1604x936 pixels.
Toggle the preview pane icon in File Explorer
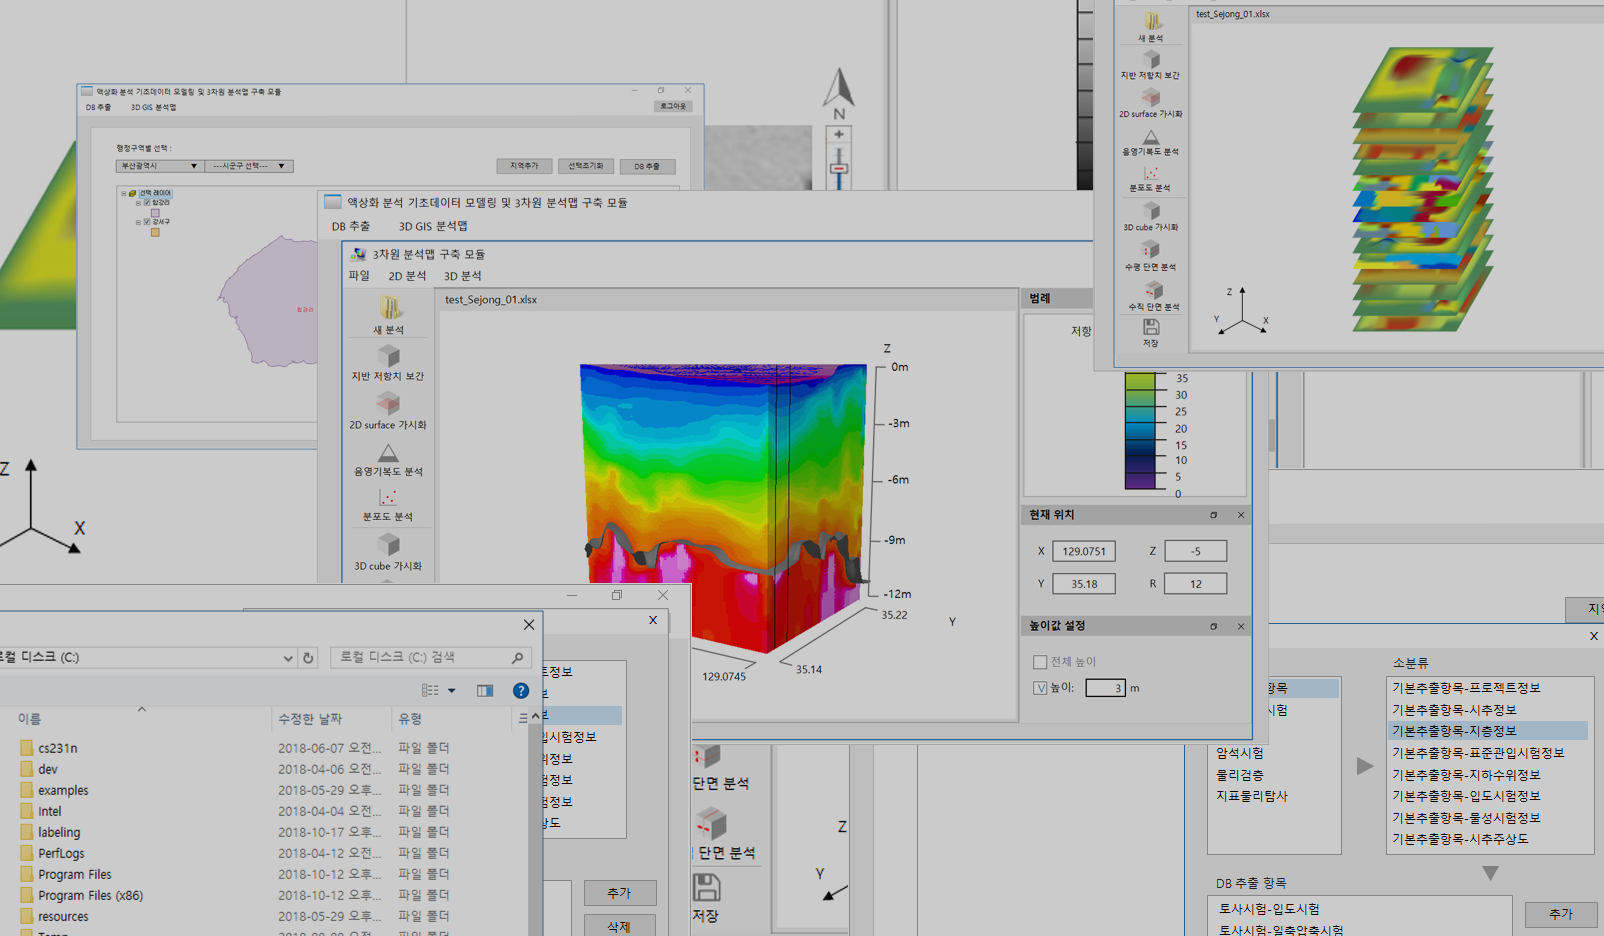(x=485, y=690)
